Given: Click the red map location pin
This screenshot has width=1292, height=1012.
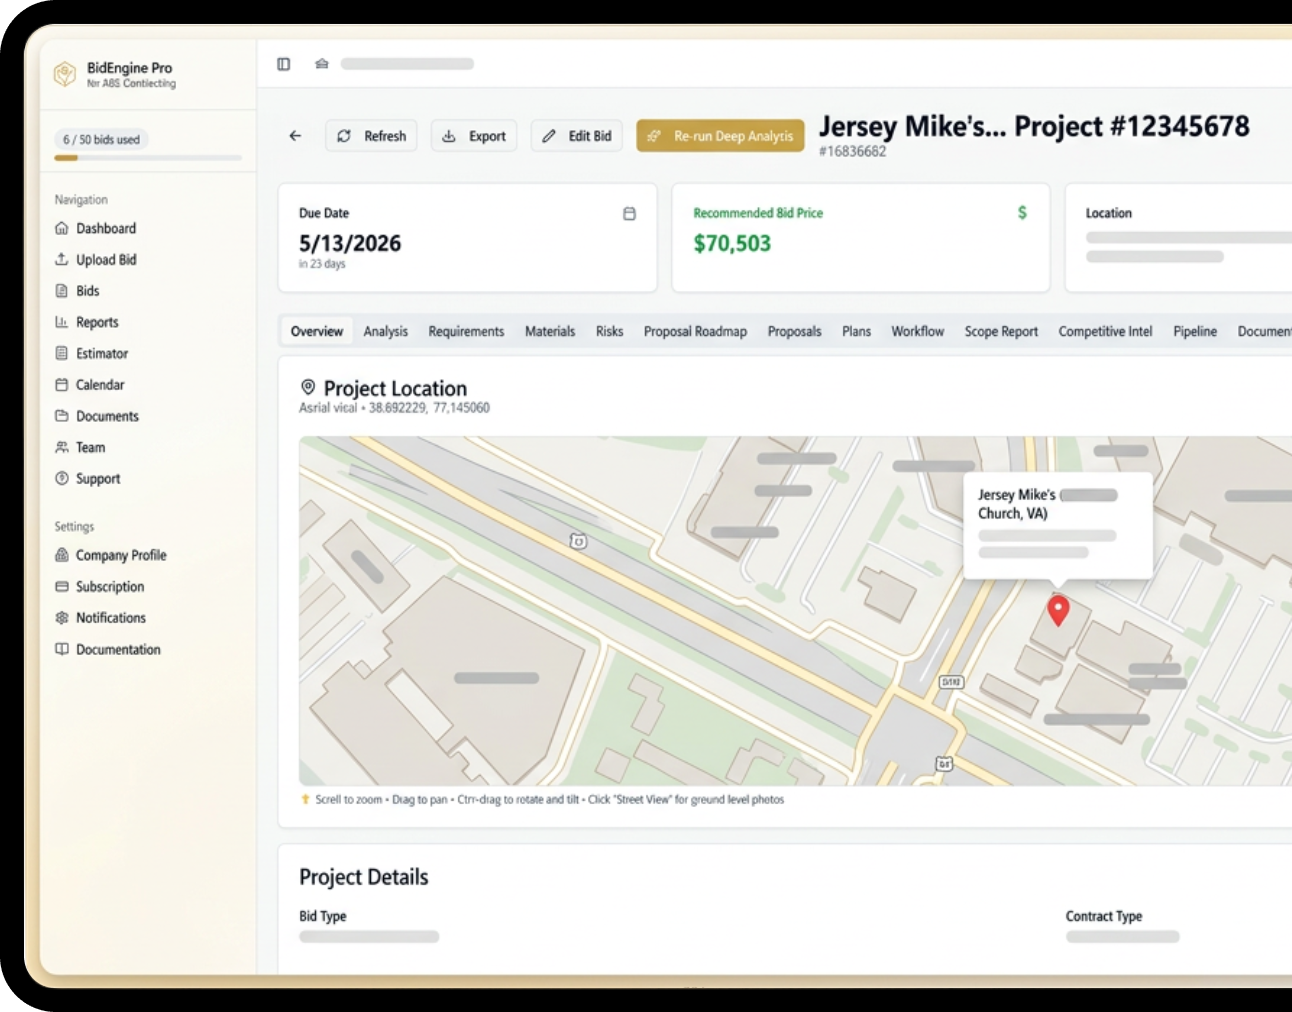Looking at the screenshot, I should coord(1058,609).
